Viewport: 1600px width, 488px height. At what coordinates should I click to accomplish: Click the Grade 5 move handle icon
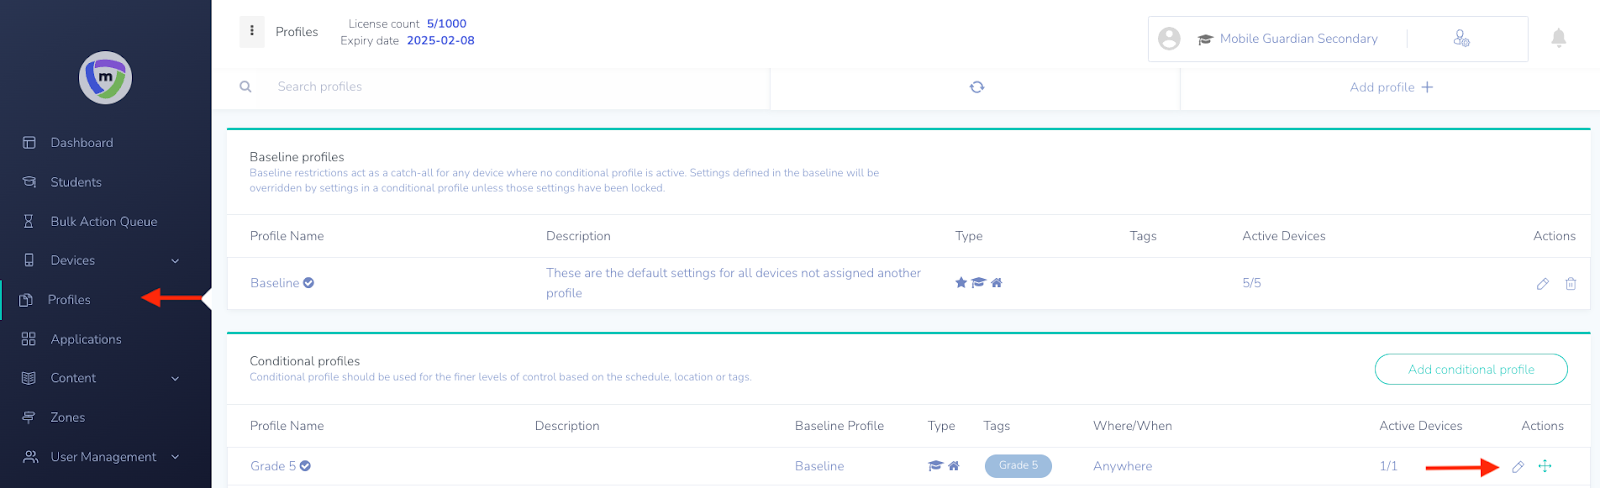1545,466
